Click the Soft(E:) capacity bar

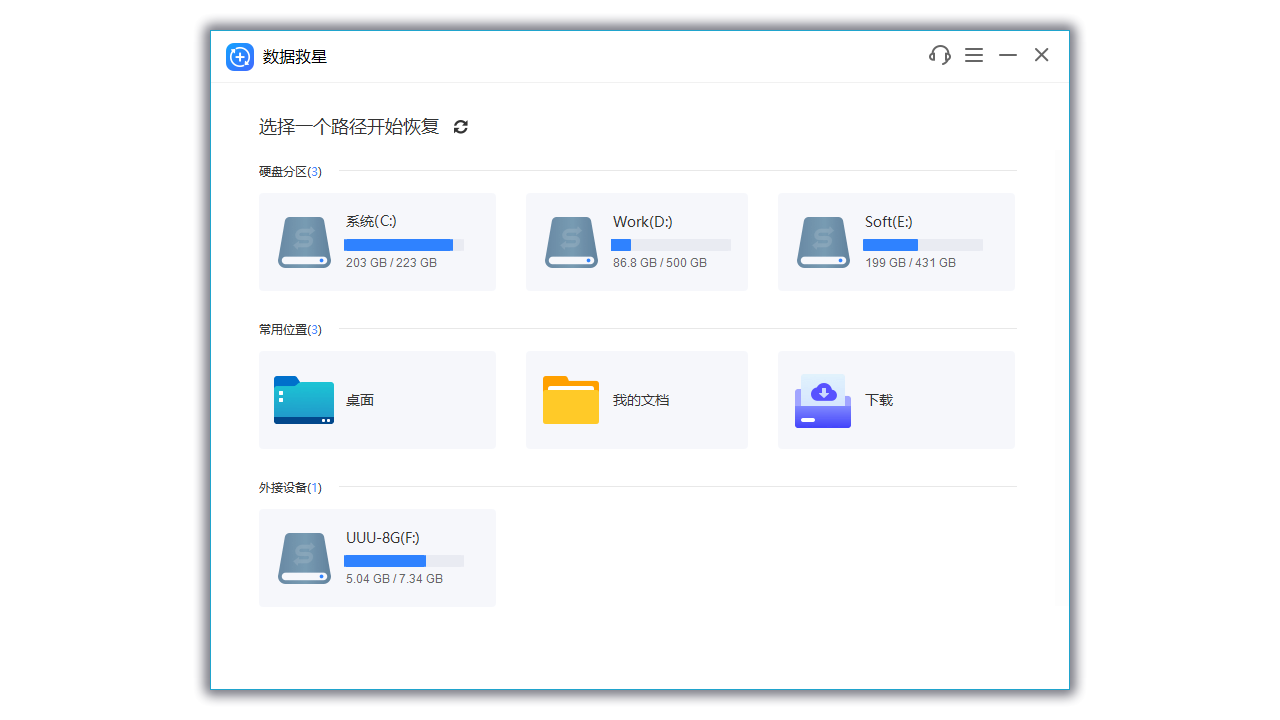922,245
